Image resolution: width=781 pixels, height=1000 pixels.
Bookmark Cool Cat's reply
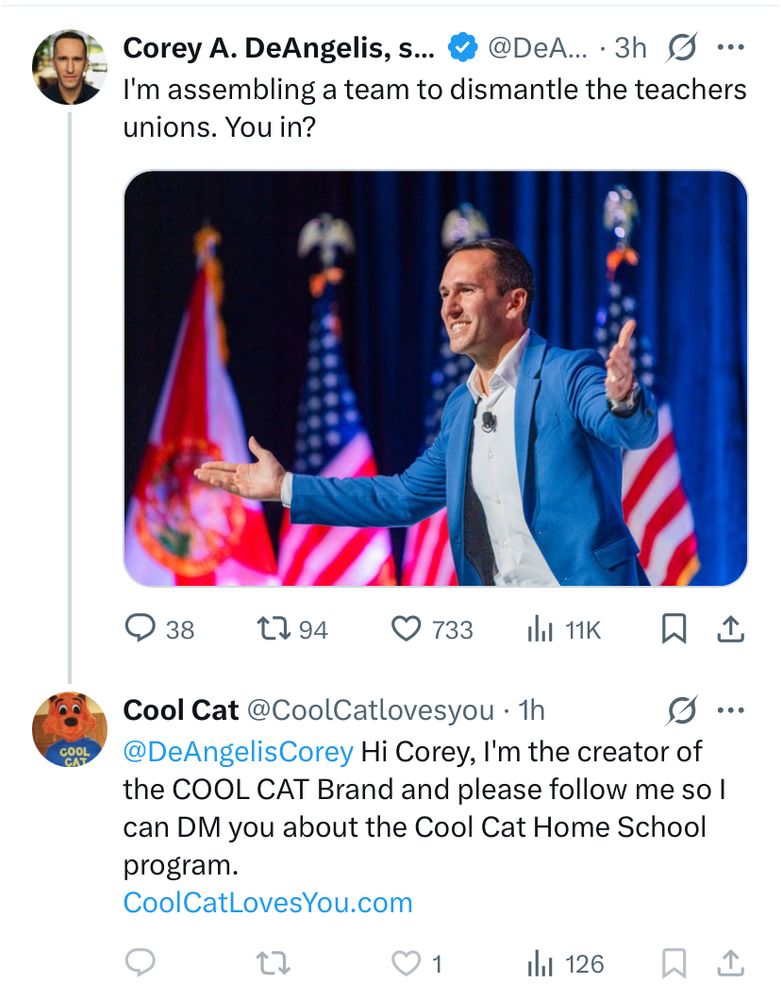click(x=675, y=963)
